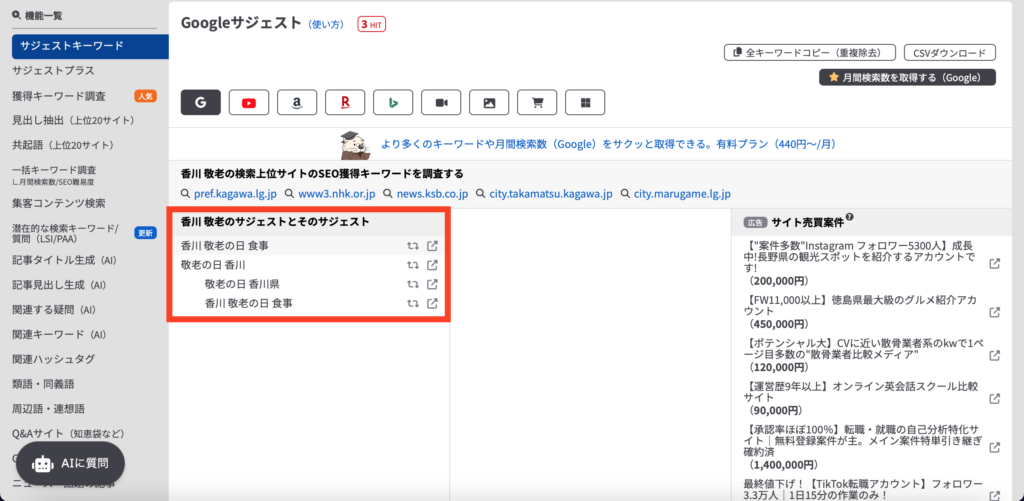Open サジェストプラス in sidebar
Screen dimensions: 1024x501
tap(53, 71)
